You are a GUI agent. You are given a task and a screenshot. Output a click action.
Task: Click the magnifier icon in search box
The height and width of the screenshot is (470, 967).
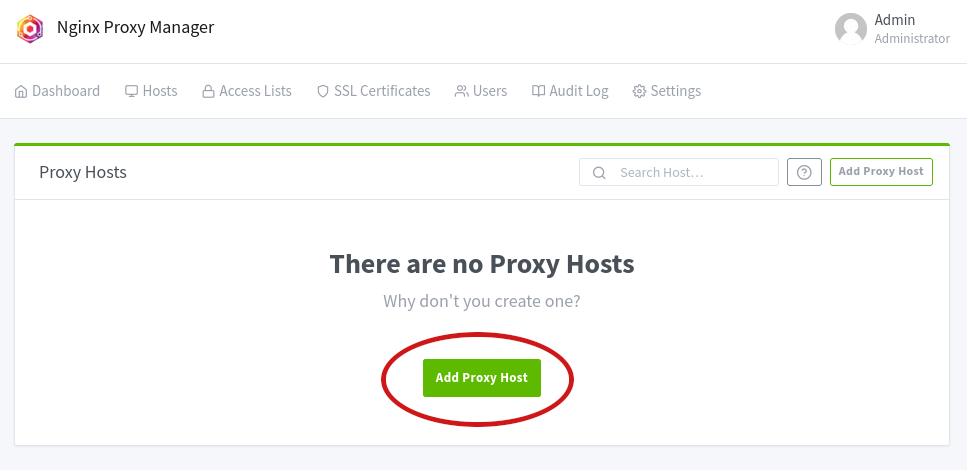pyautogui.click(x=600, y=173)
